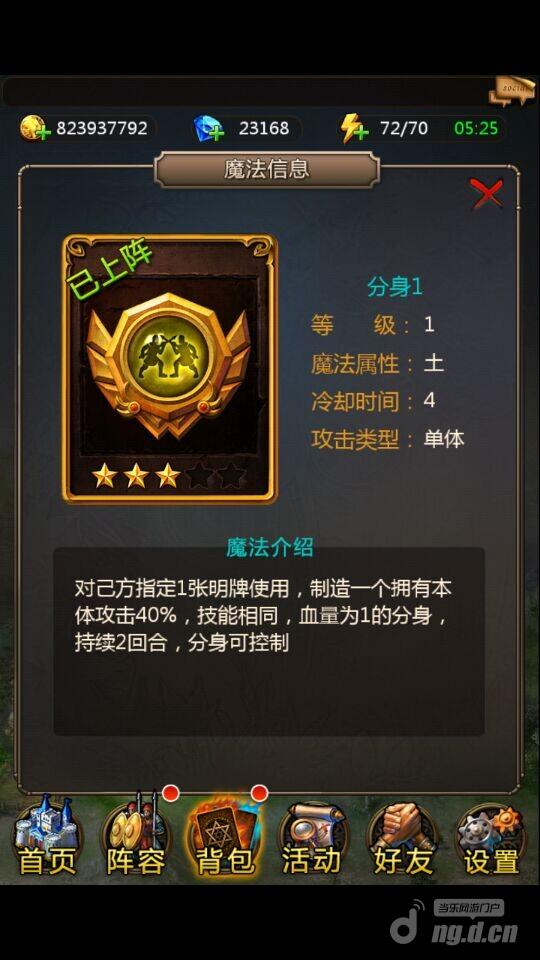This screenshot has width=540, height=960.
Task: Tap the lightning energy add icon
Action: point(354,129)
